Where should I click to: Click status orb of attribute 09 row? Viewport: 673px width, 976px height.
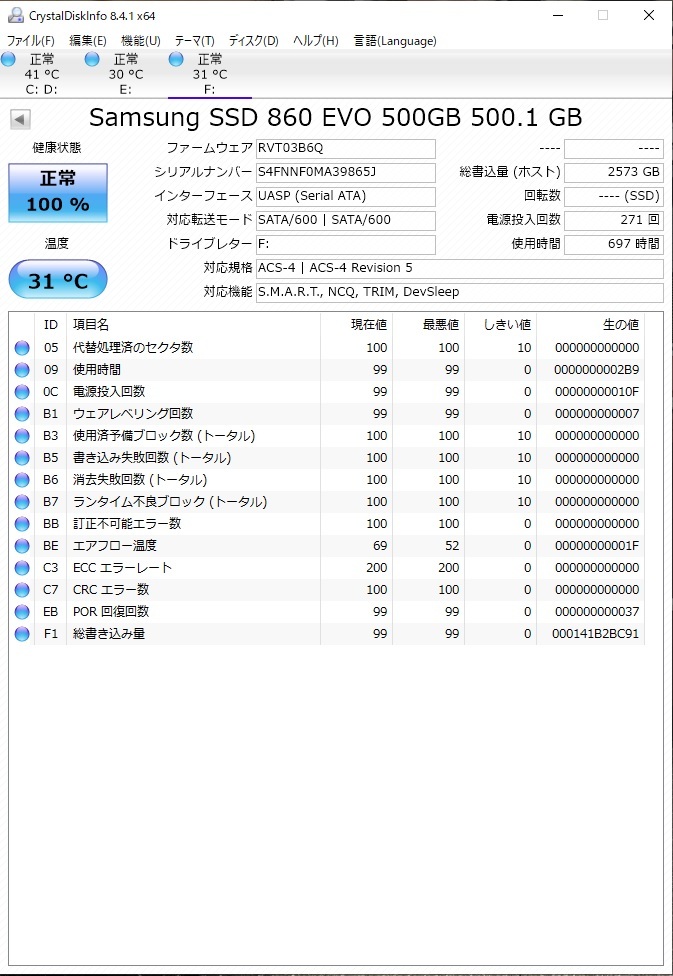coord(22,370)
